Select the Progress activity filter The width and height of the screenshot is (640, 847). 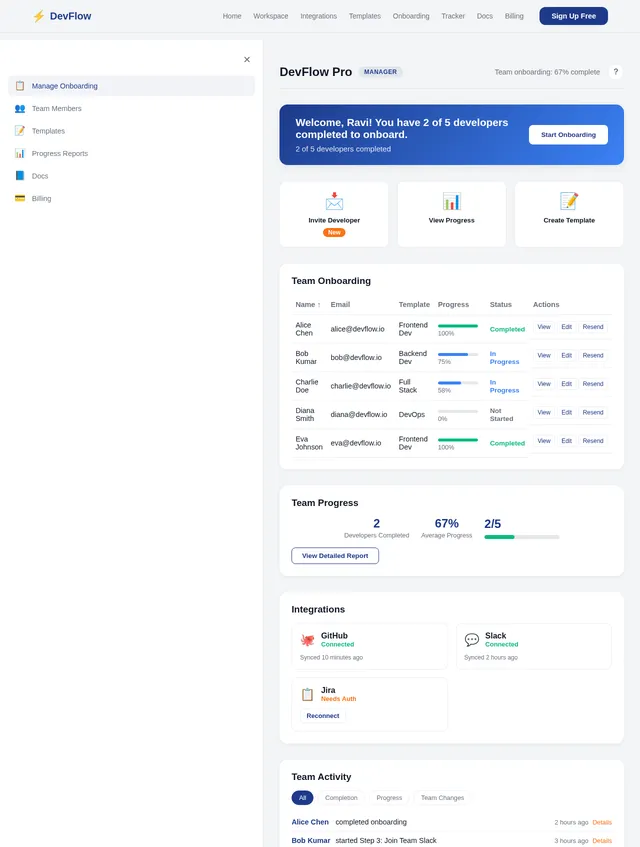click(389, 798)
